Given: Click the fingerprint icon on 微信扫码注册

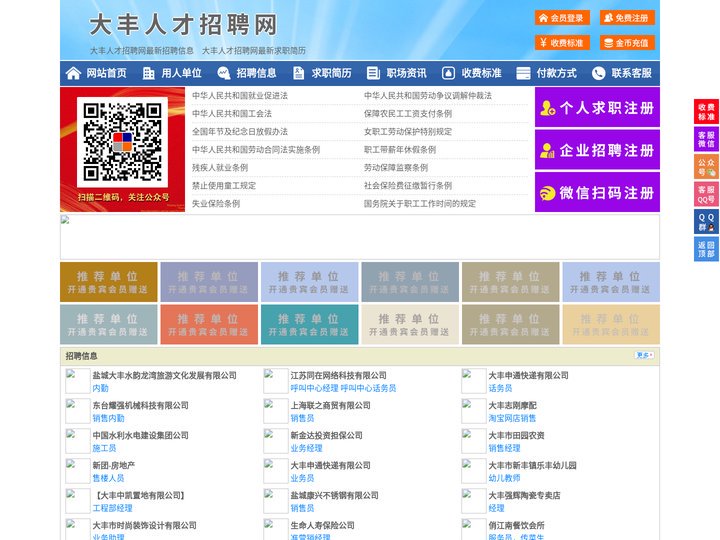Looking at the screenshot, I should point(547,193).
